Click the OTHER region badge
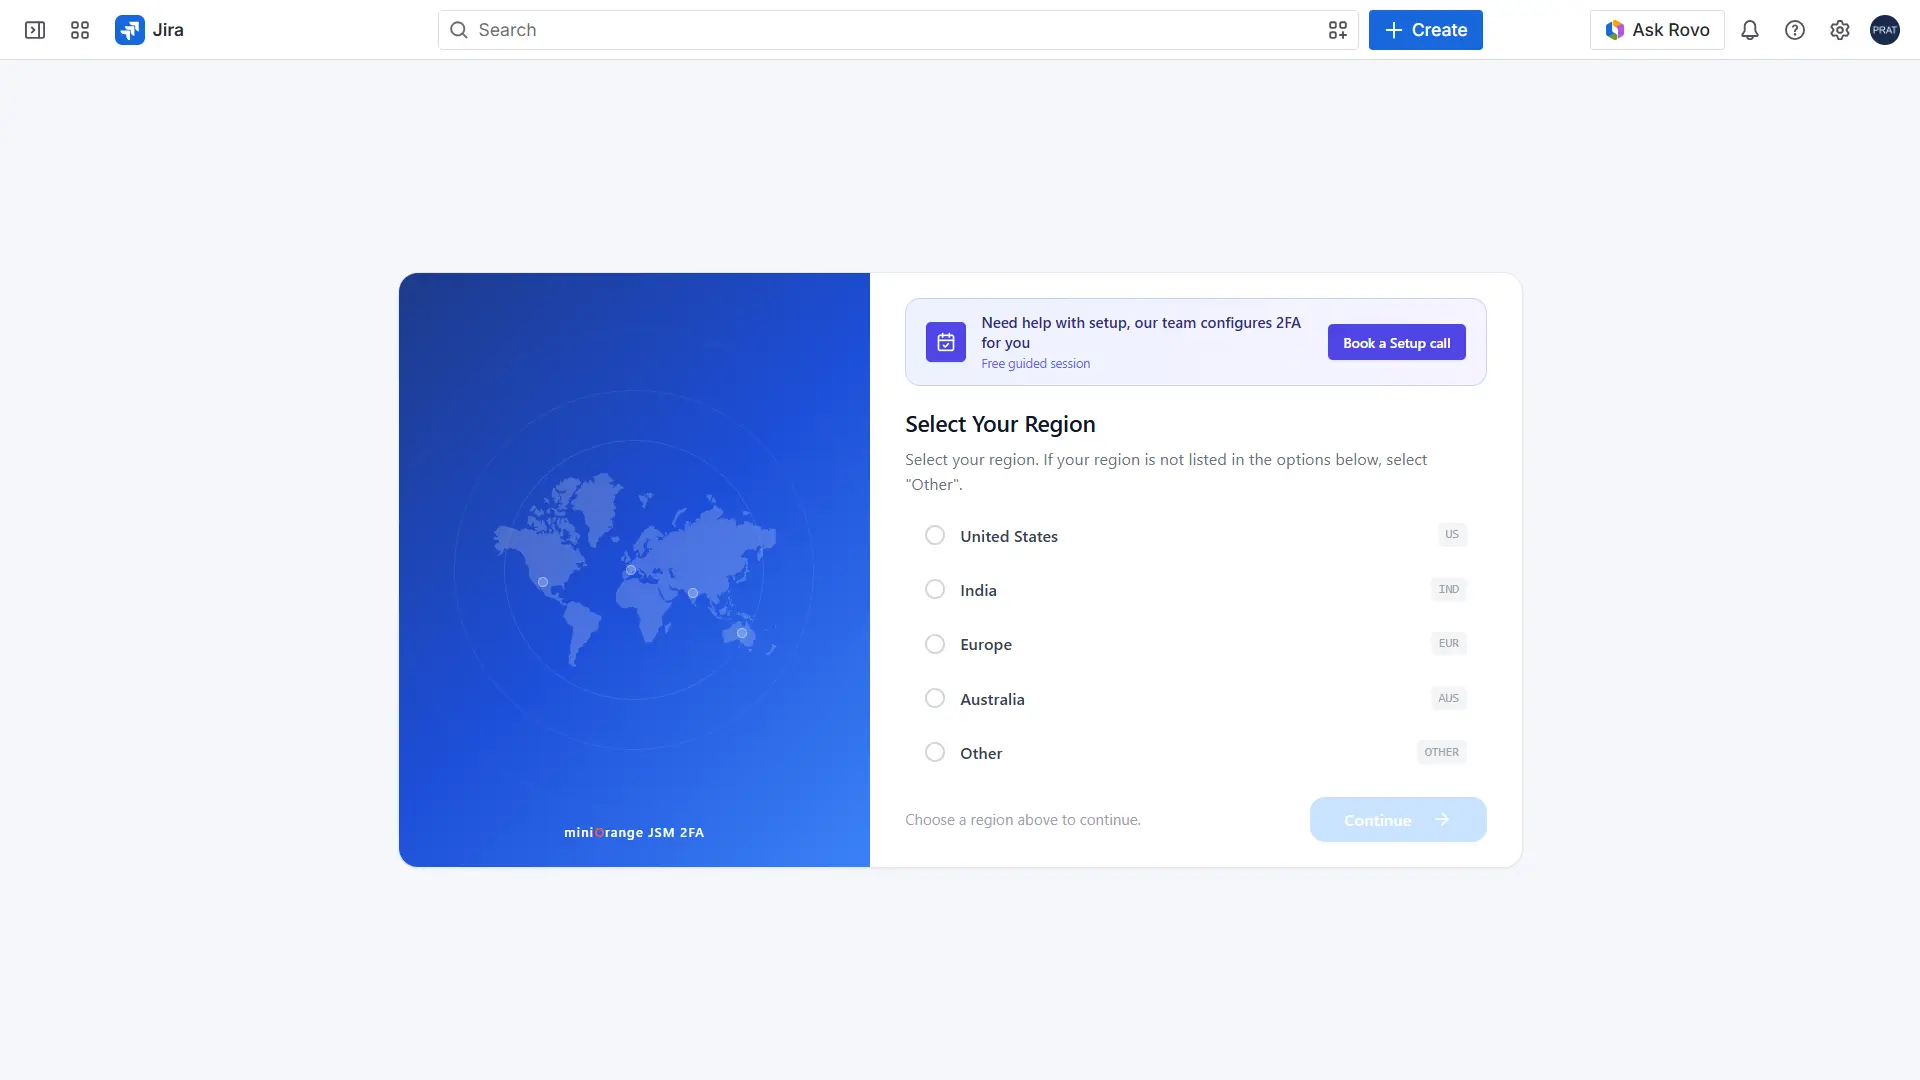This screenshot has height=1080, width=1920. click(1442, 752)
